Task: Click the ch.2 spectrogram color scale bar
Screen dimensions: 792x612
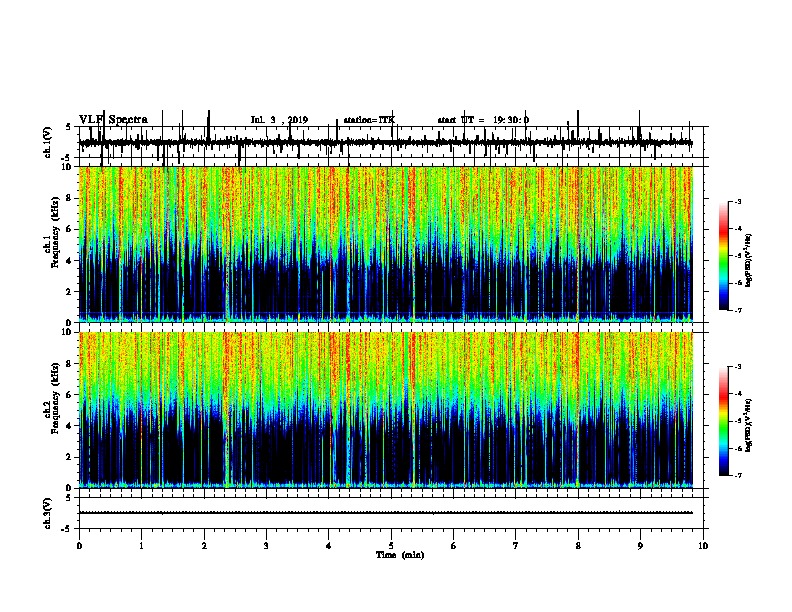Action: point(723,421)
